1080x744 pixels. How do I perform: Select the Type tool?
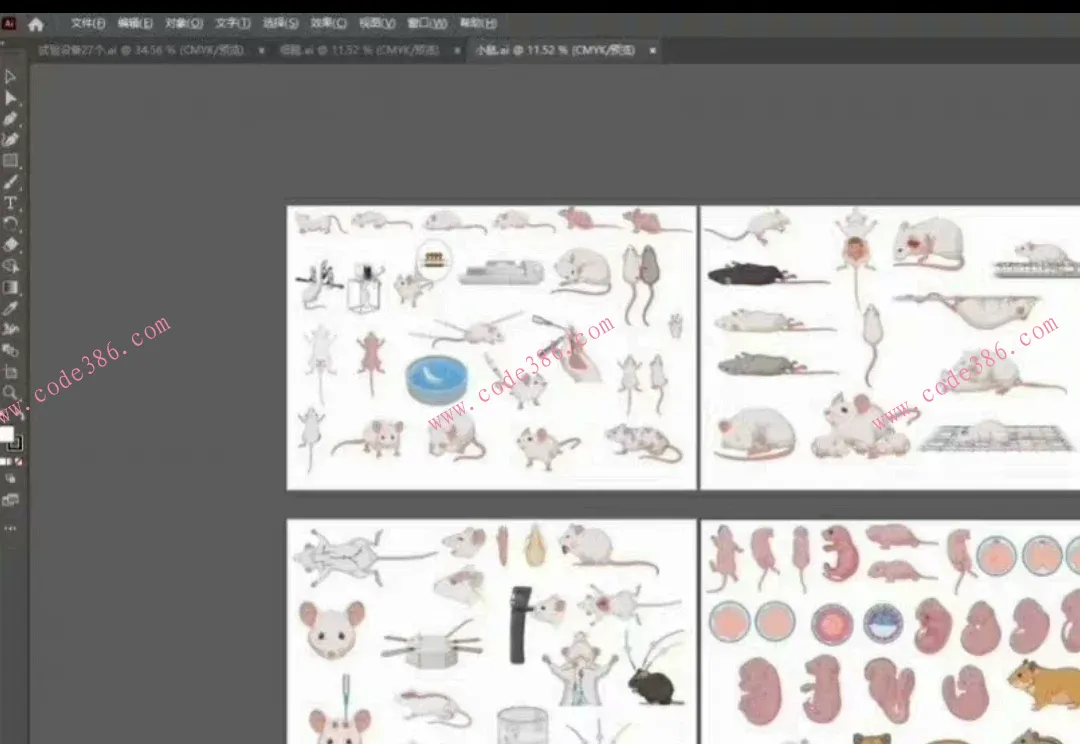(10, 203)
